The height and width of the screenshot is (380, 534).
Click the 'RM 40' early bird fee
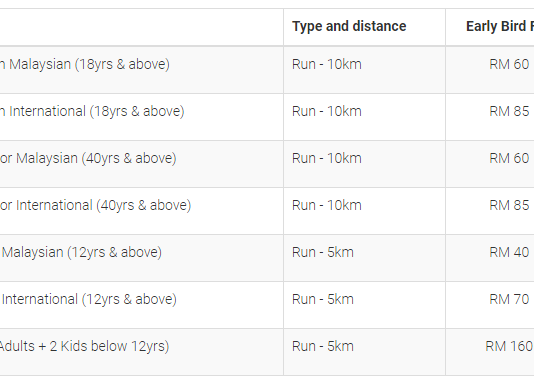click(509, 252)
